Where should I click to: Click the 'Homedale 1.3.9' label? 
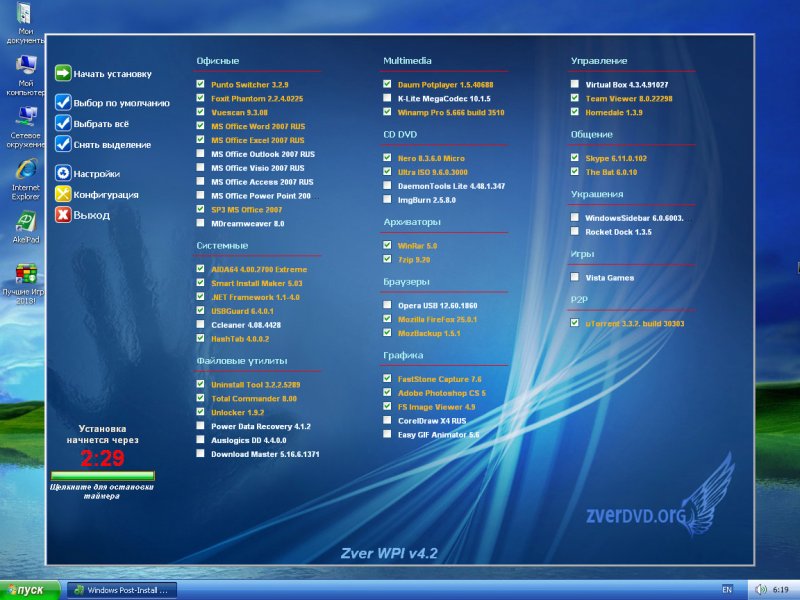(x=614, y=112)
